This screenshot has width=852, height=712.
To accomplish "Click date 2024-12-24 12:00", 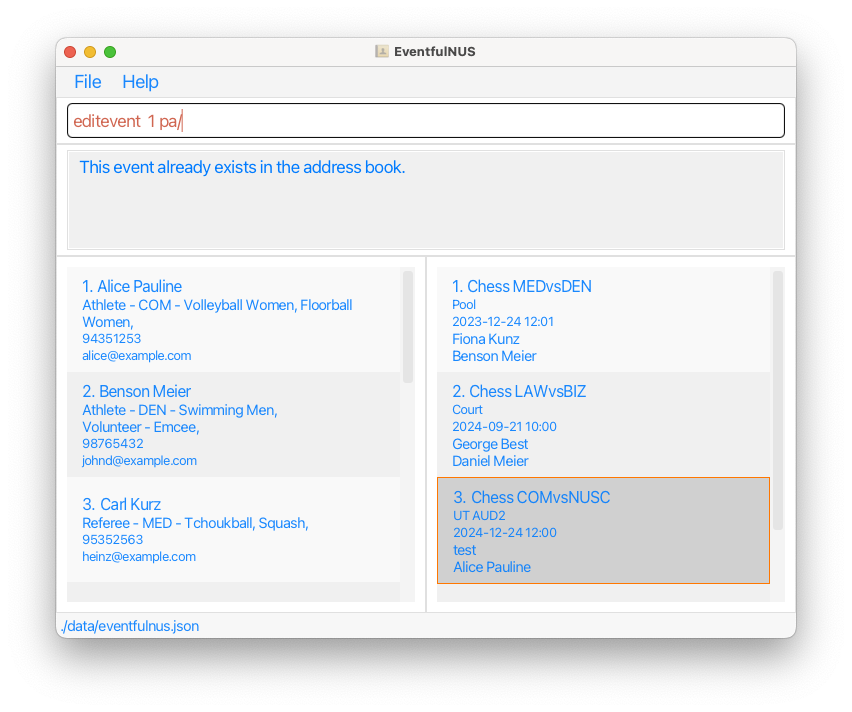I will (x=505, y=533).
